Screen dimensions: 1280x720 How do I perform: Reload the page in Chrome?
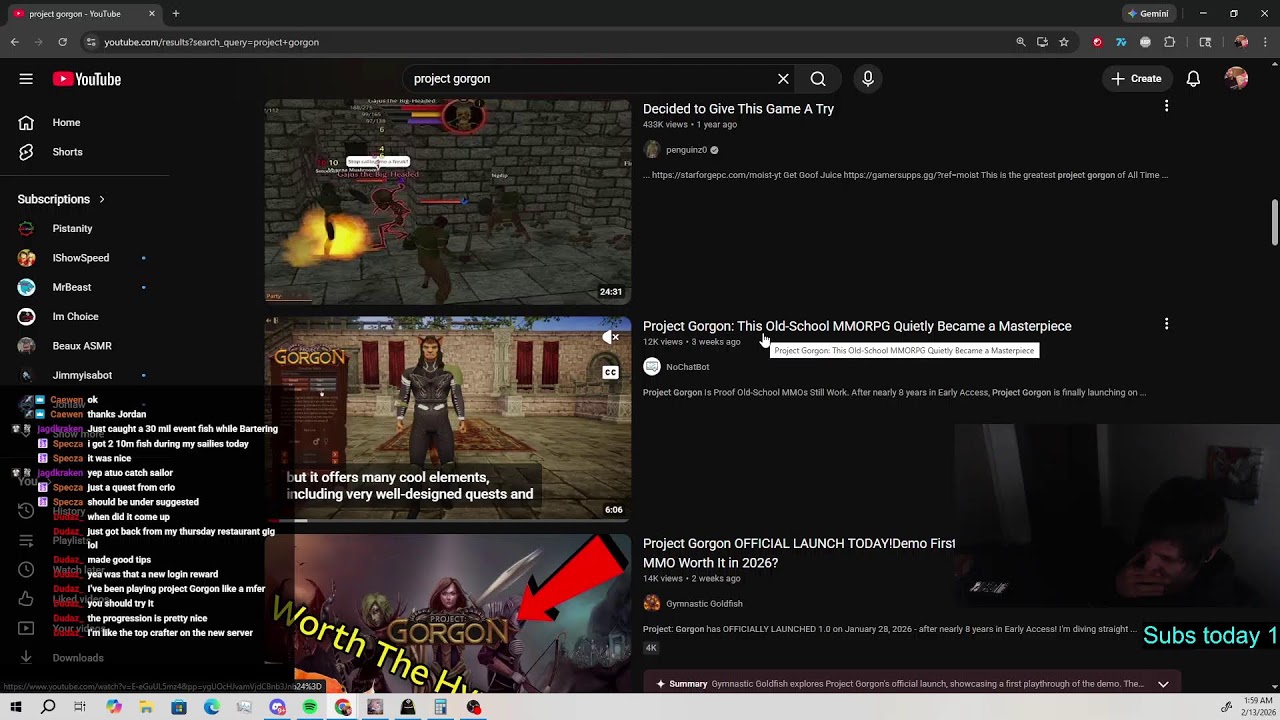pos(62,42)
